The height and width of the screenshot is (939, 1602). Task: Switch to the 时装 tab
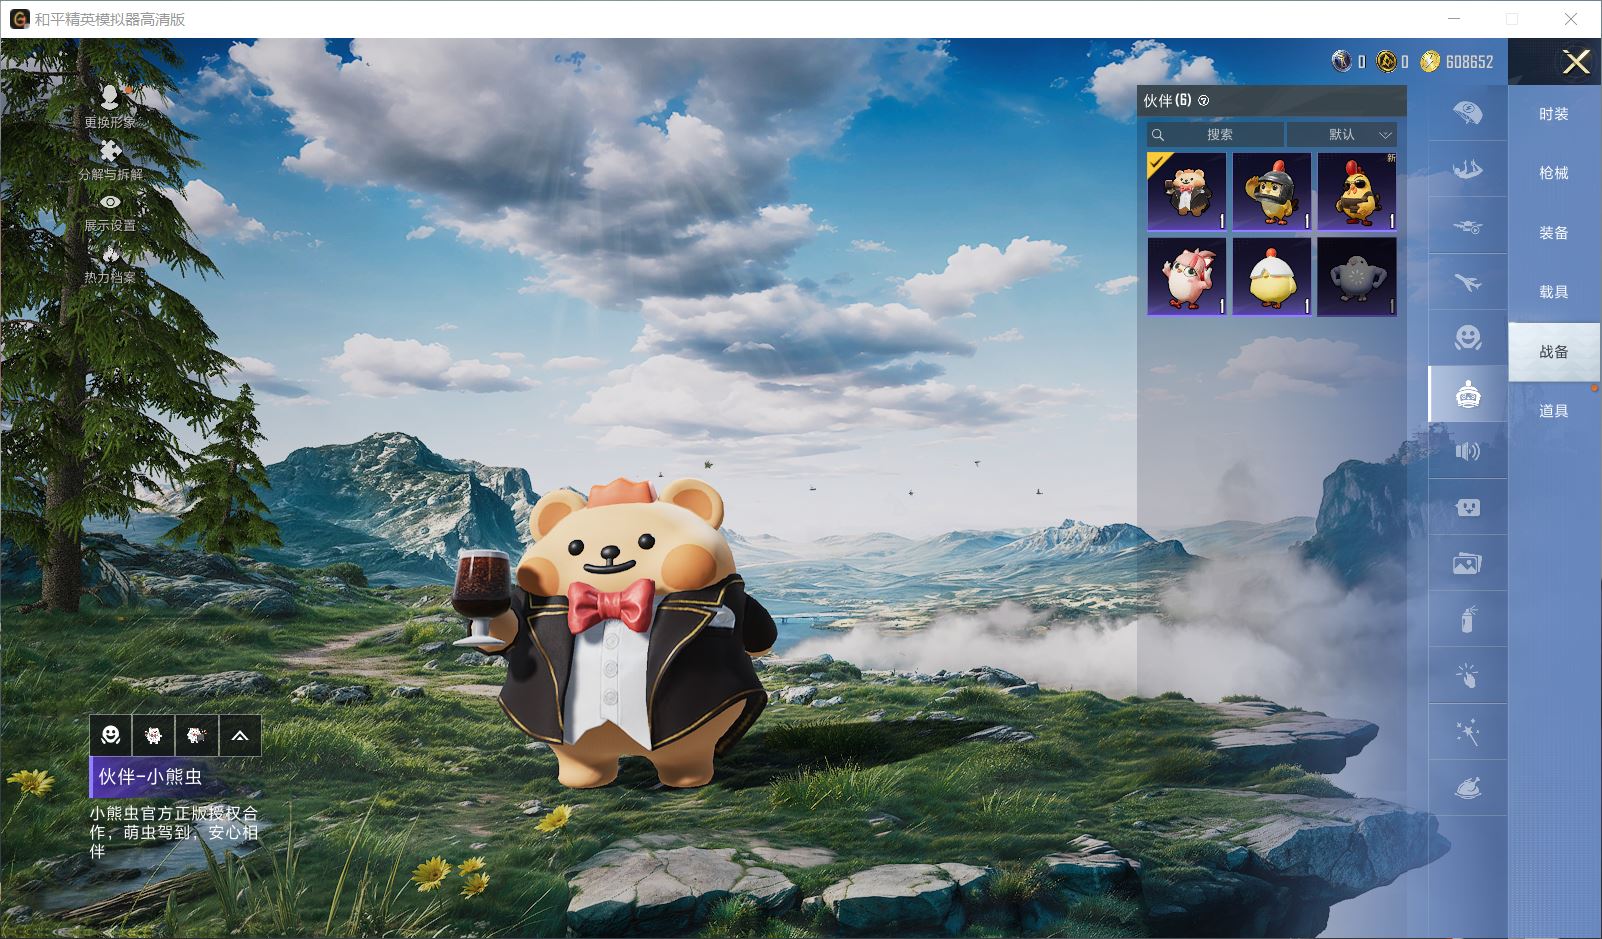1553,114
